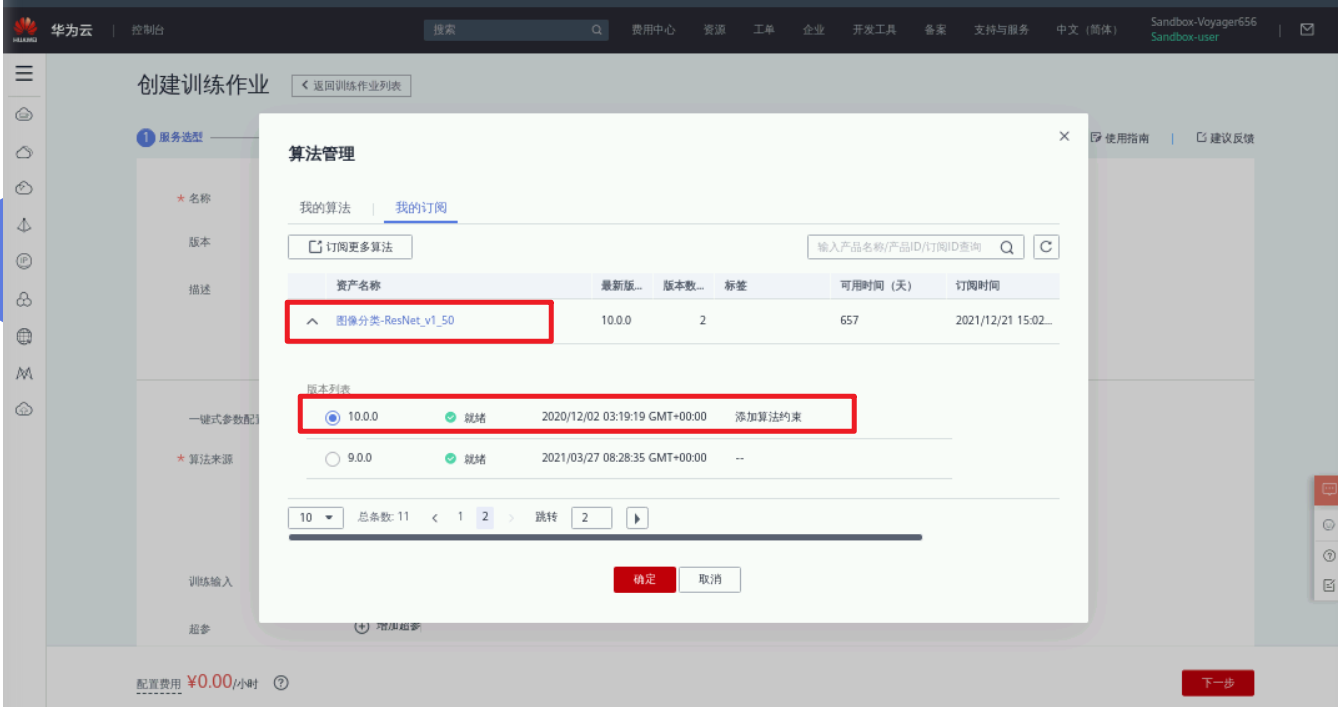Click the 取消 button
This screenshot has width=1338, height=707.
click(710, 580)
